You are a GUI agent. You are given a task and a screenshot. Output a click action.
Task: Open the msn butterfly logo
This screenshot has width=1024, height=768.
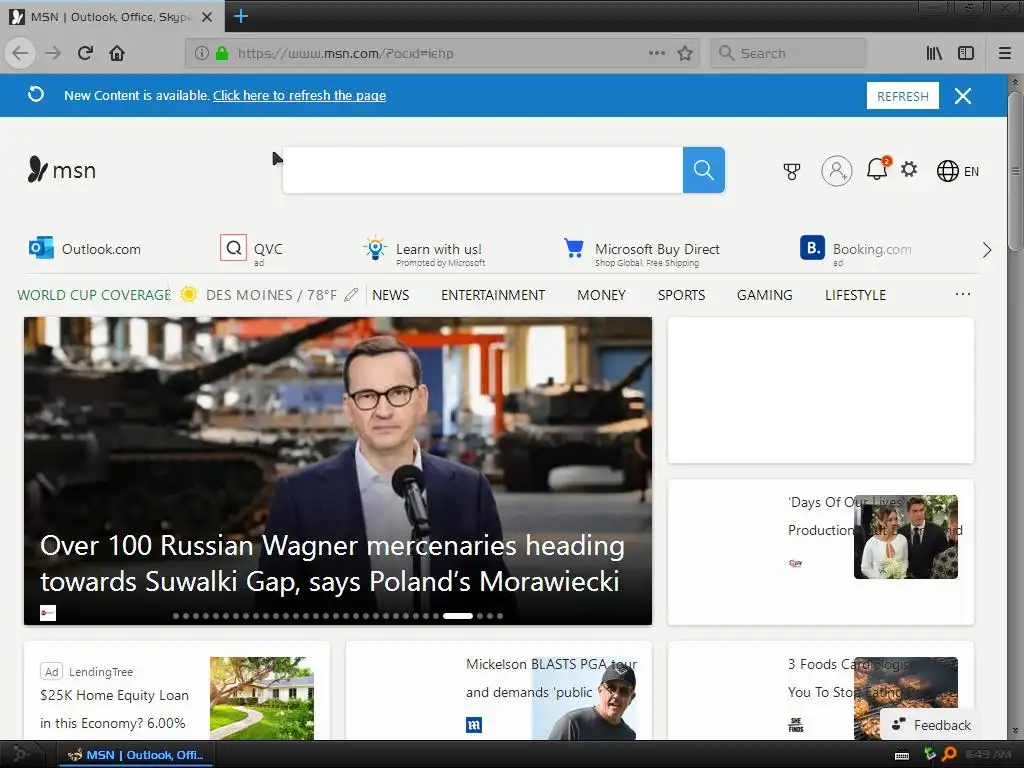pos(61,170)
